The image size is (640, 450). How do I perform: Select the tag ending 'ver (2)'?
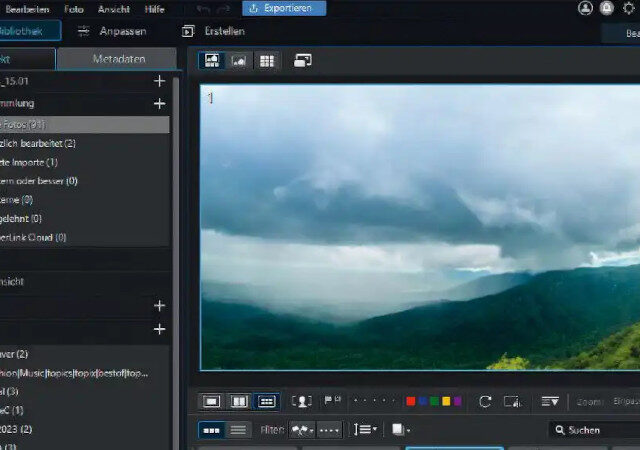point(84,354)
